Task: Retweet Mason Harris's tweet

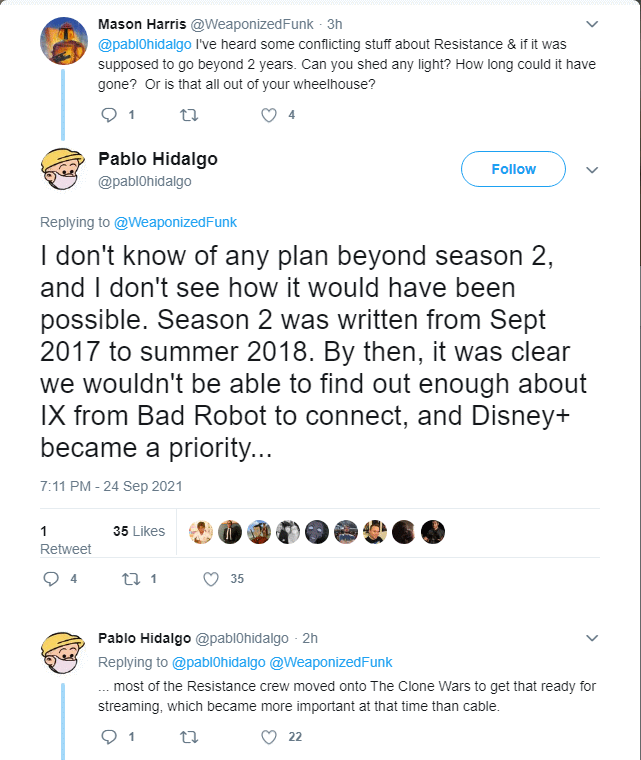Action: 187,115
